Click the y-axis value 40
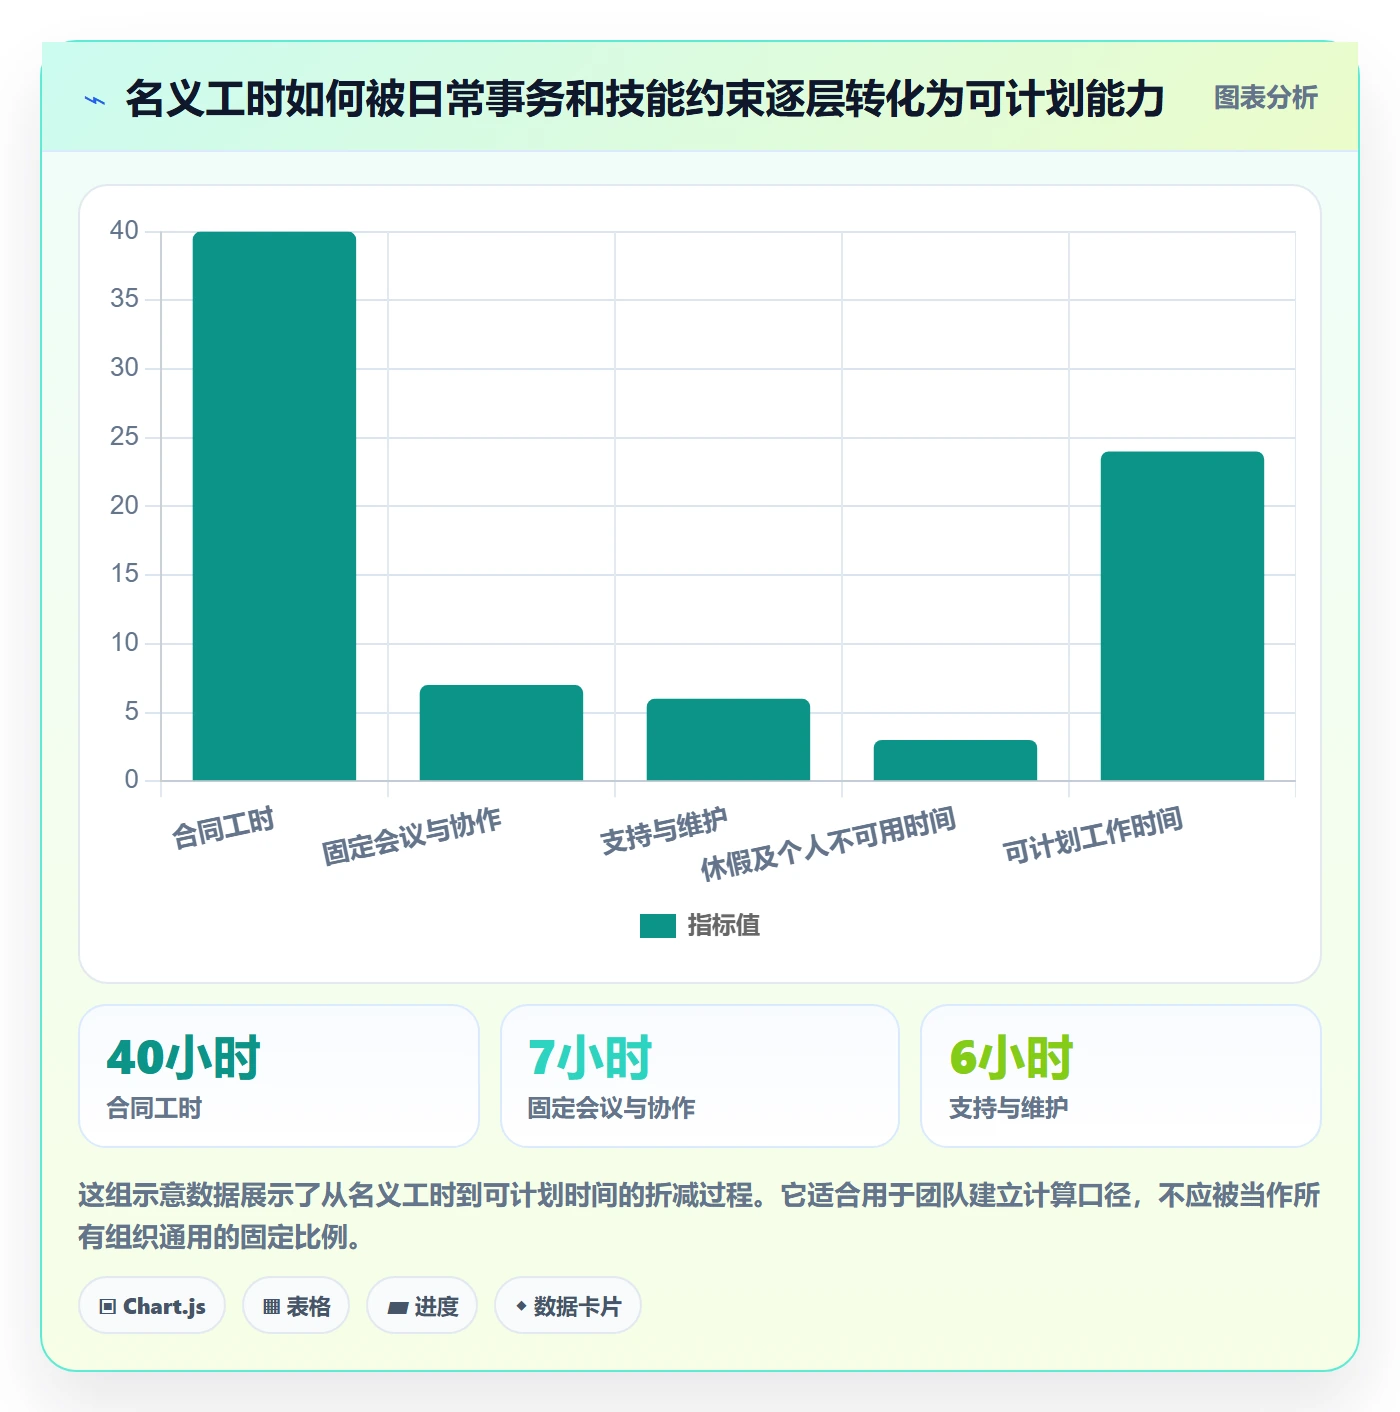This screenshot has width=1400, height=1412. click(x=124, y=231)
